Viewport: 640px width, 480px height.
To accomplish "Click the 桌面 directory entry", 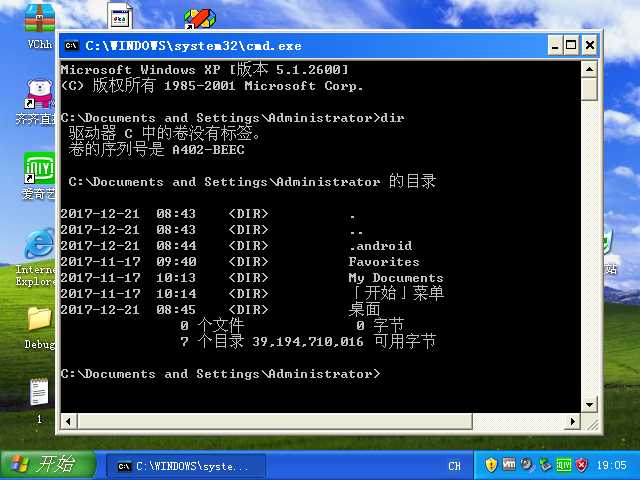I will click(x=364, y=309).
